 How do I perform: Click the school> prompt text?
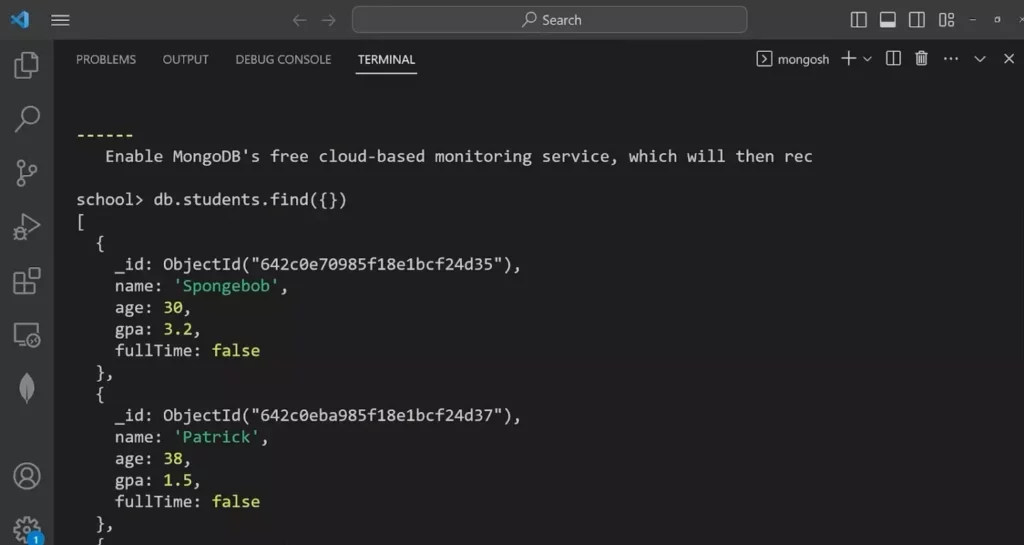tap(110, 200)
